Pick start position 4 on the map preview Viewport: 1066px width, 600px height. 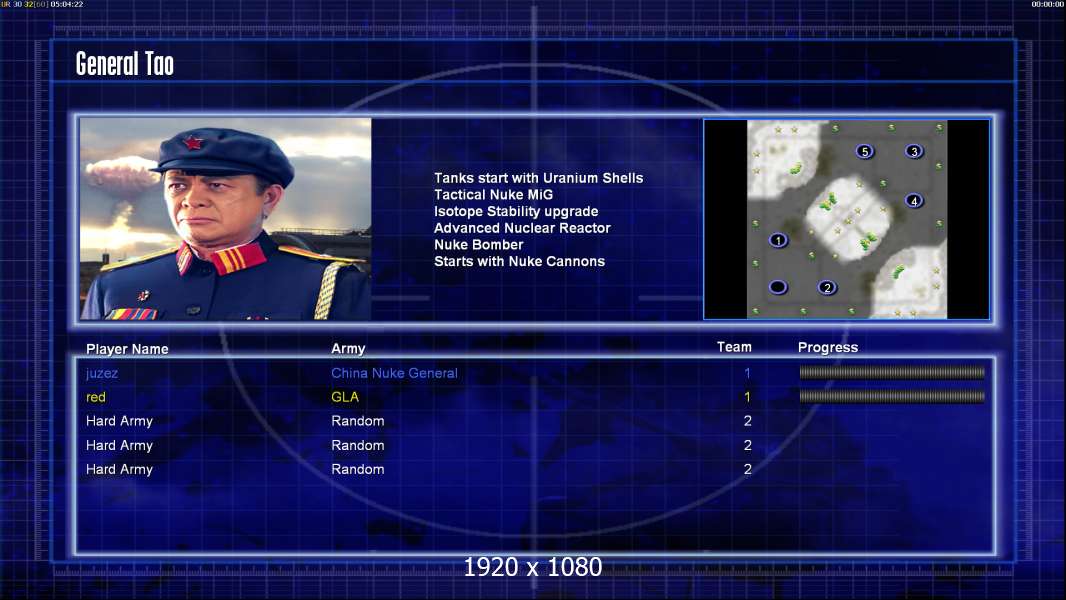pyautogui.click(x=914, y=201)
